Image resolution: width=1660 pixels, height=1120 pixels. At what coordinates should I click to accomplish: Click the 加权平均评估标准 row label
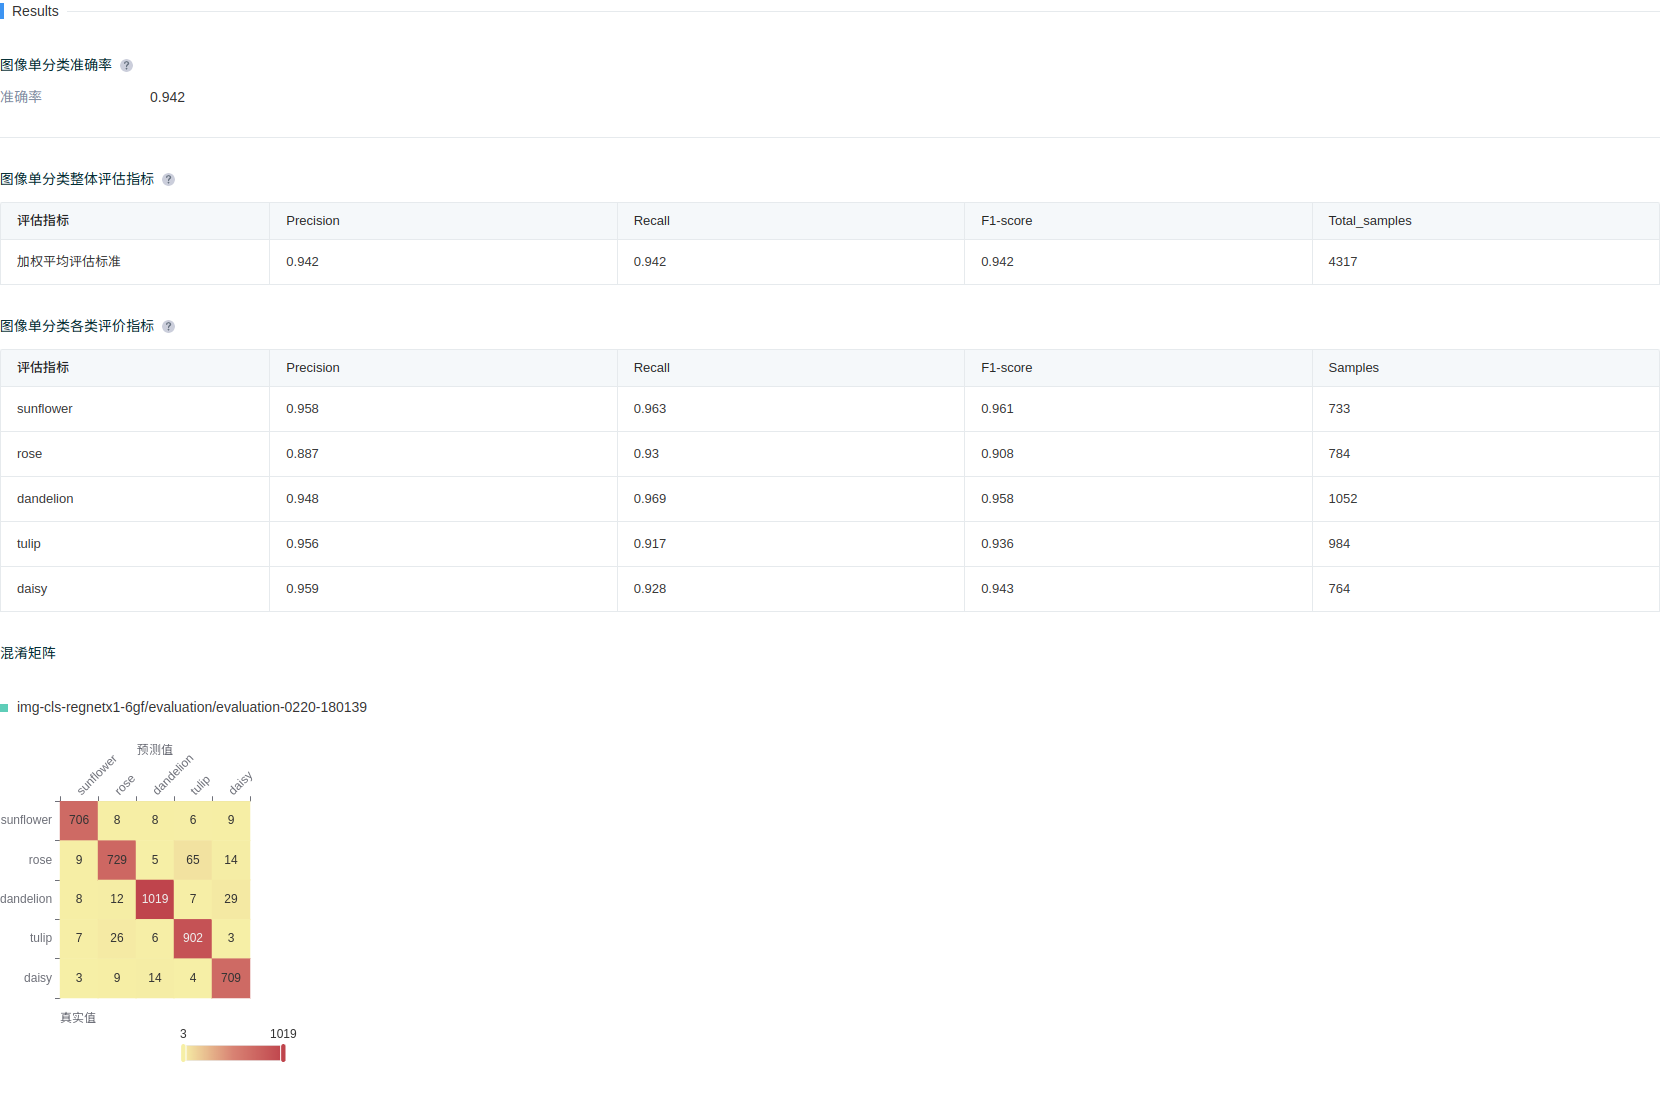pos(69,262)
